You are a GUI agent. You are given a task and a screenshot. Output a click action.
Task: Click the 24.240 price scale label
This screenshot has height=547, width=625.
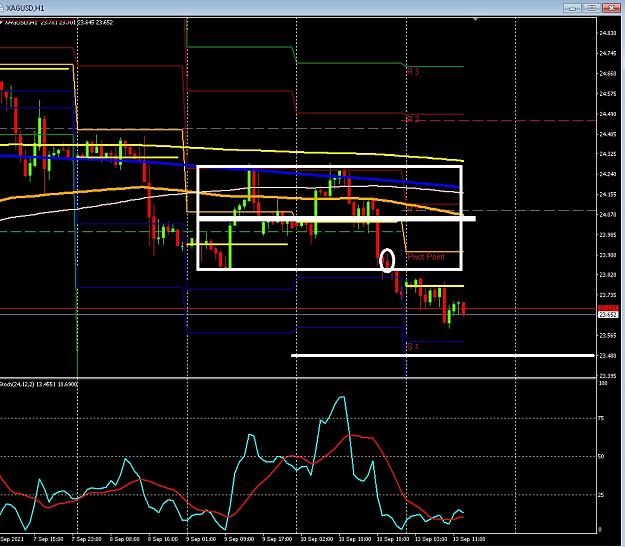[x=608, y=174]
